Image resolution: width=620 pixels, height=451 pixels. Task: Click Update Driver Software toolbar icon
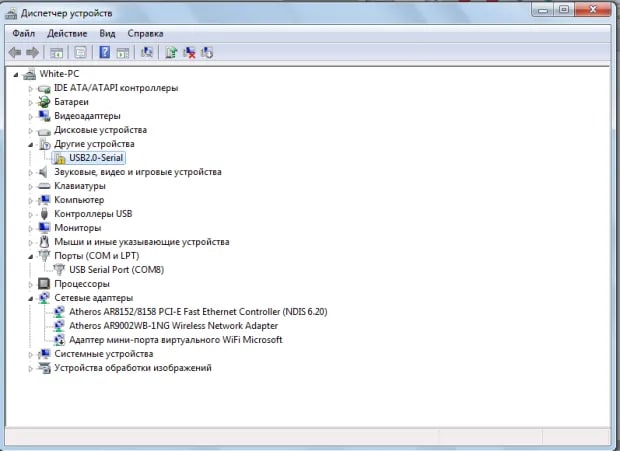point(171,53)
